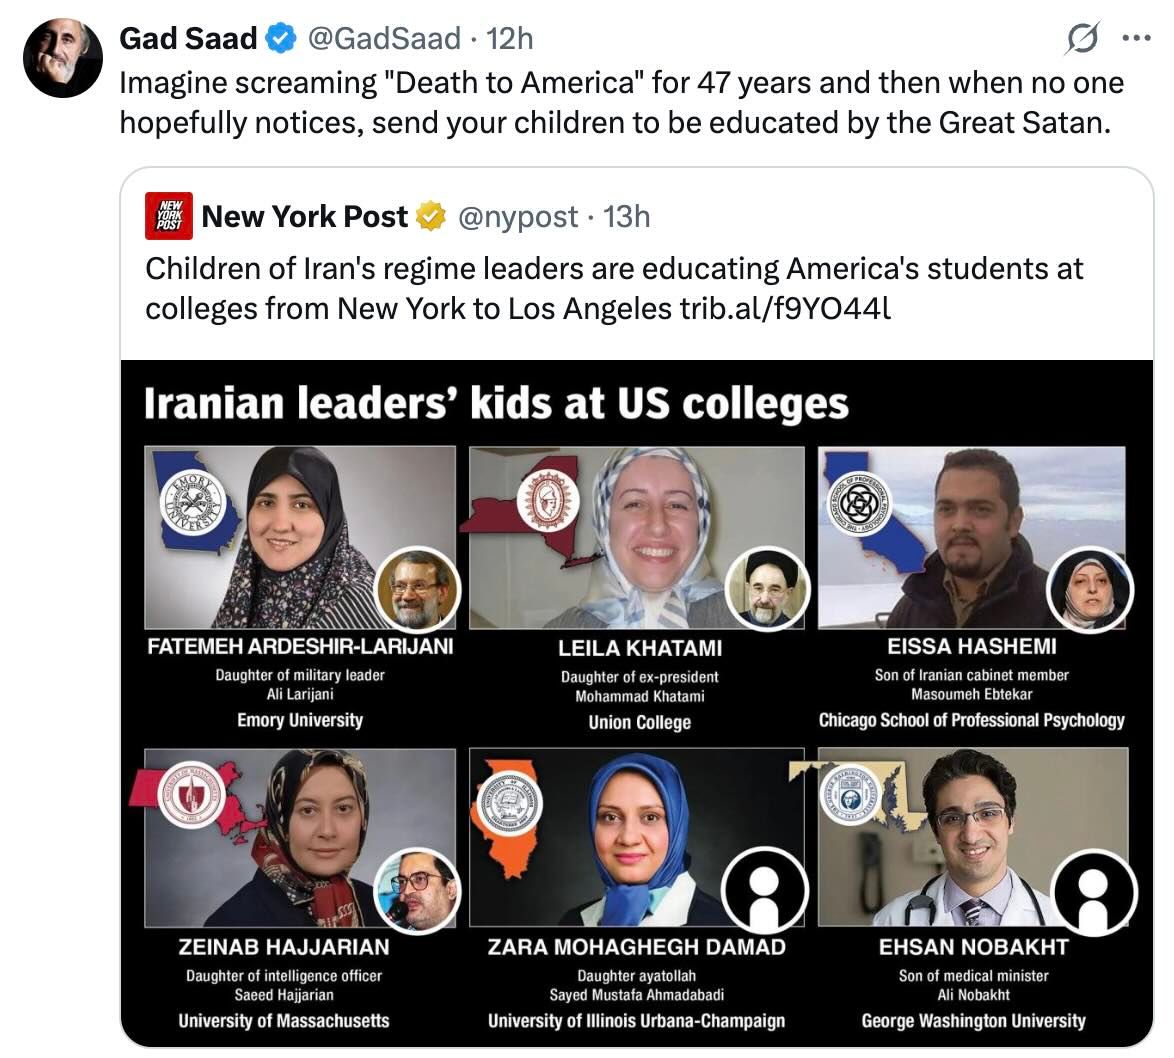The width and height of the screenshot is (1174, 1058).
Task: Click Gad Saad's blue verified badge
Action: tap(282, 38)
